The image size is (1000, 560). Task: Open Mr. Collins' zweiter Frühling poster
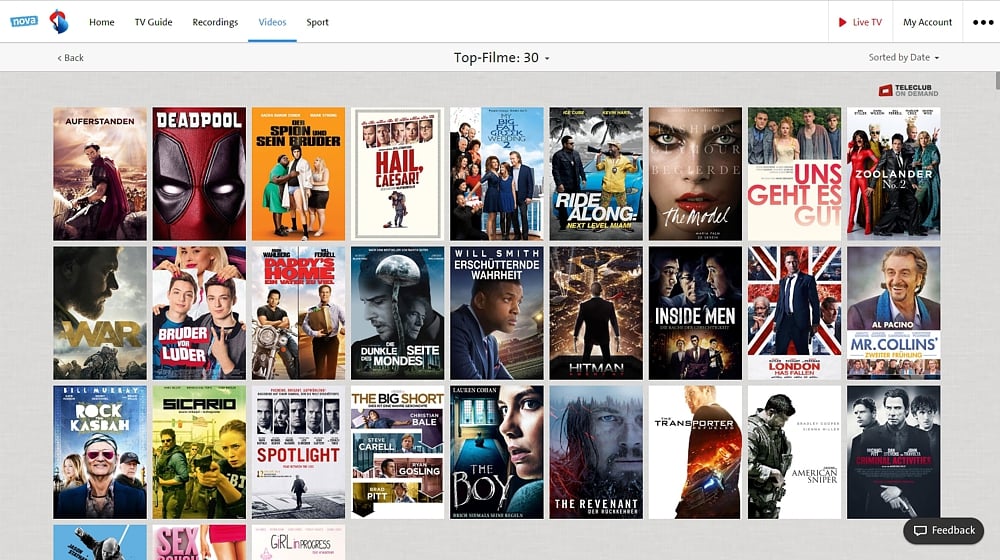click(x=893, y=313)
